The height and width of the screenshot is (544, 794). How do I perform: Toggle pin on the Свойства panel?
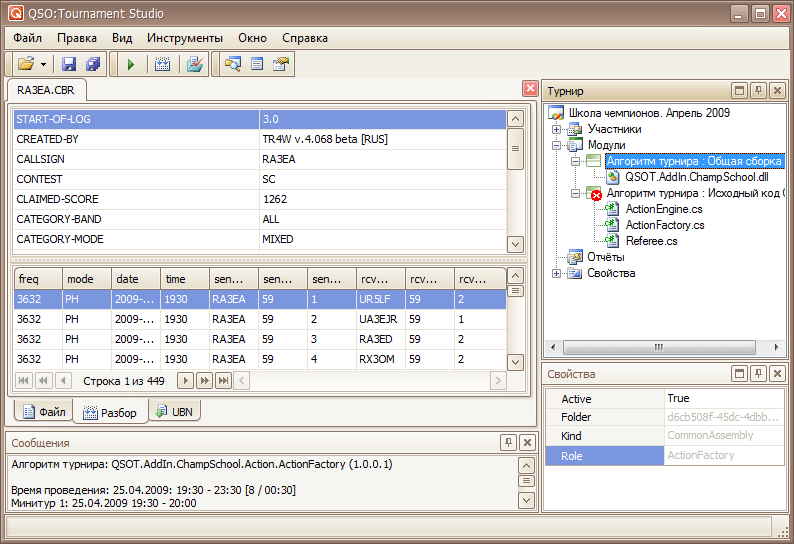(x=759, y=374)
